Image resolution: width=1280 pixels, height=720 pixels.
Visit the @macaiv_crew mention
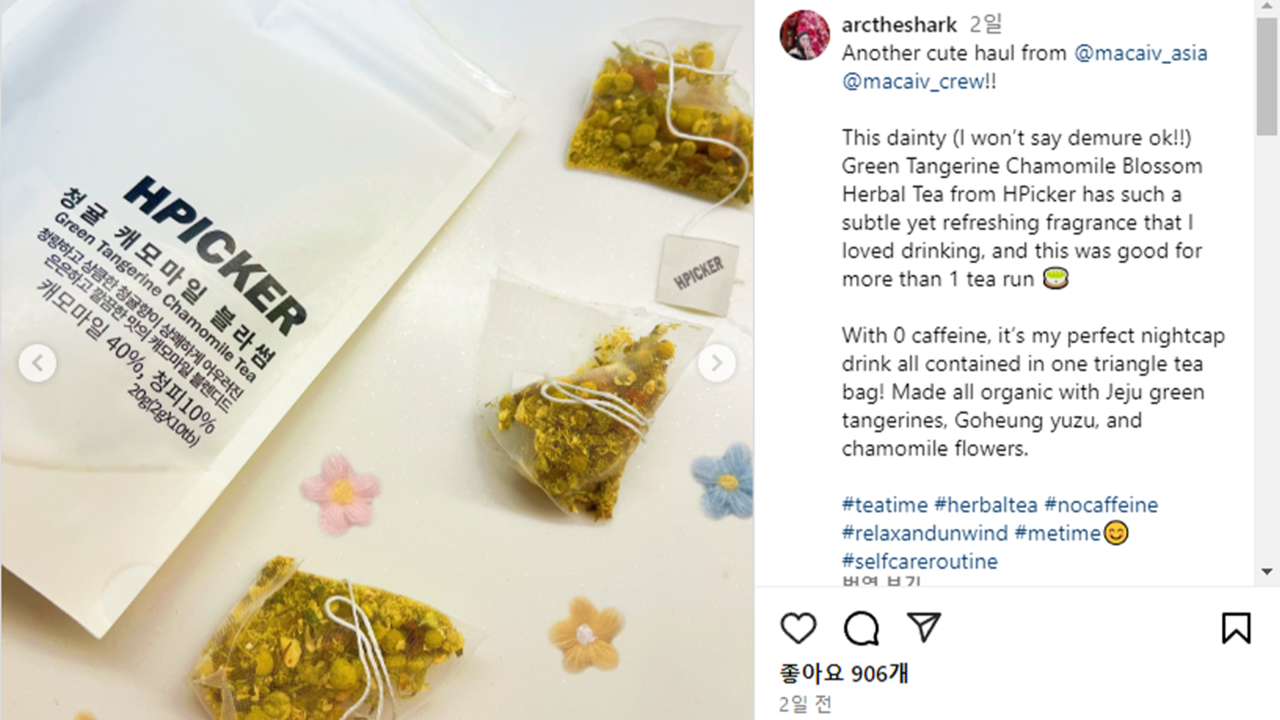[913, 81]
